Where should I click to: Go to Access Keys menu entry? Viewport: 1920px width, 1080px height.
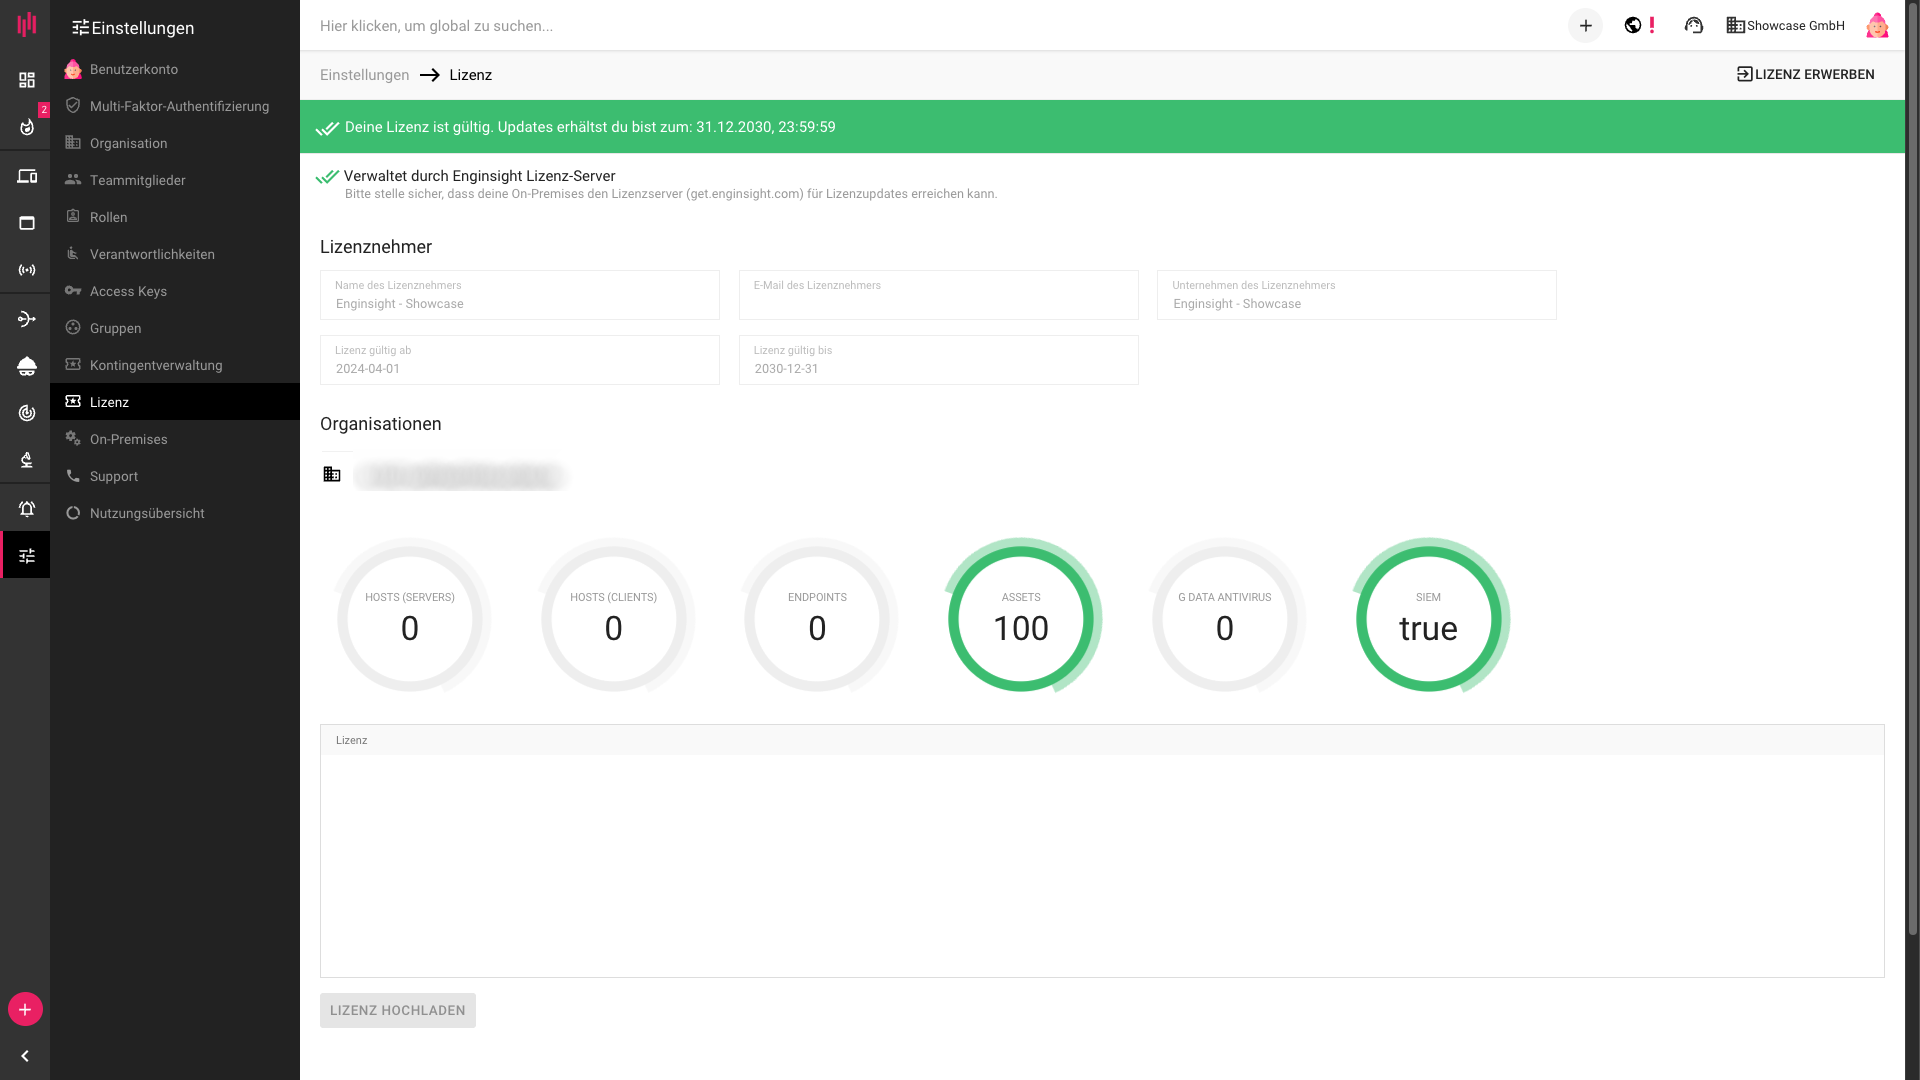click(x=128, y=291)
